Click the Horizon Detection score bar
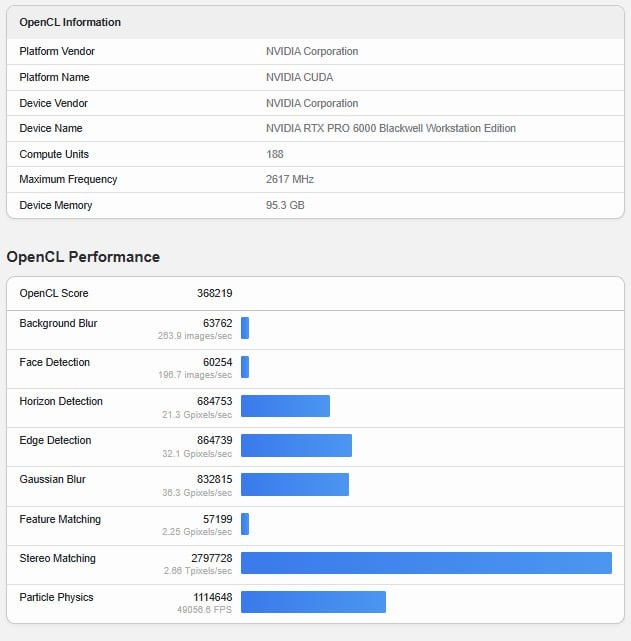The width and height of the screenshot is (631, 641). tap(285, 406)
